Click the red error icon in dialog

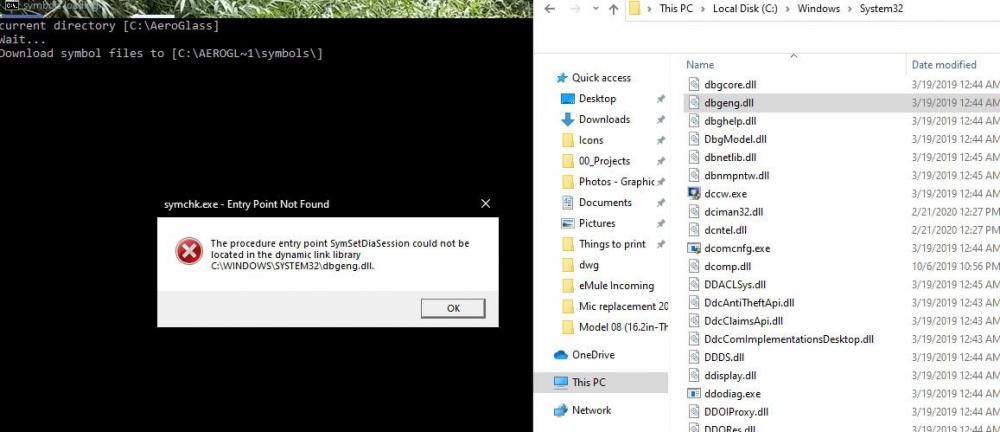189,251
